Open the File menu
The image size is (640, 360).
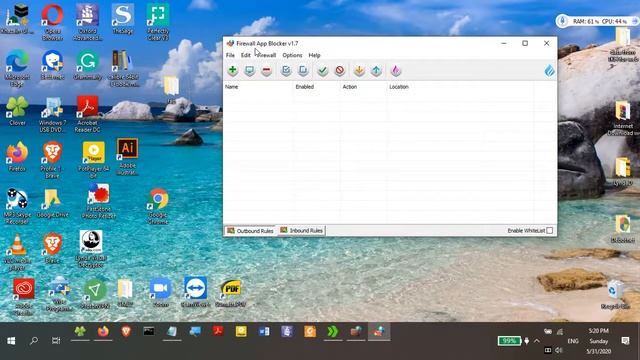pyautogui.click(x=230, y=55)
